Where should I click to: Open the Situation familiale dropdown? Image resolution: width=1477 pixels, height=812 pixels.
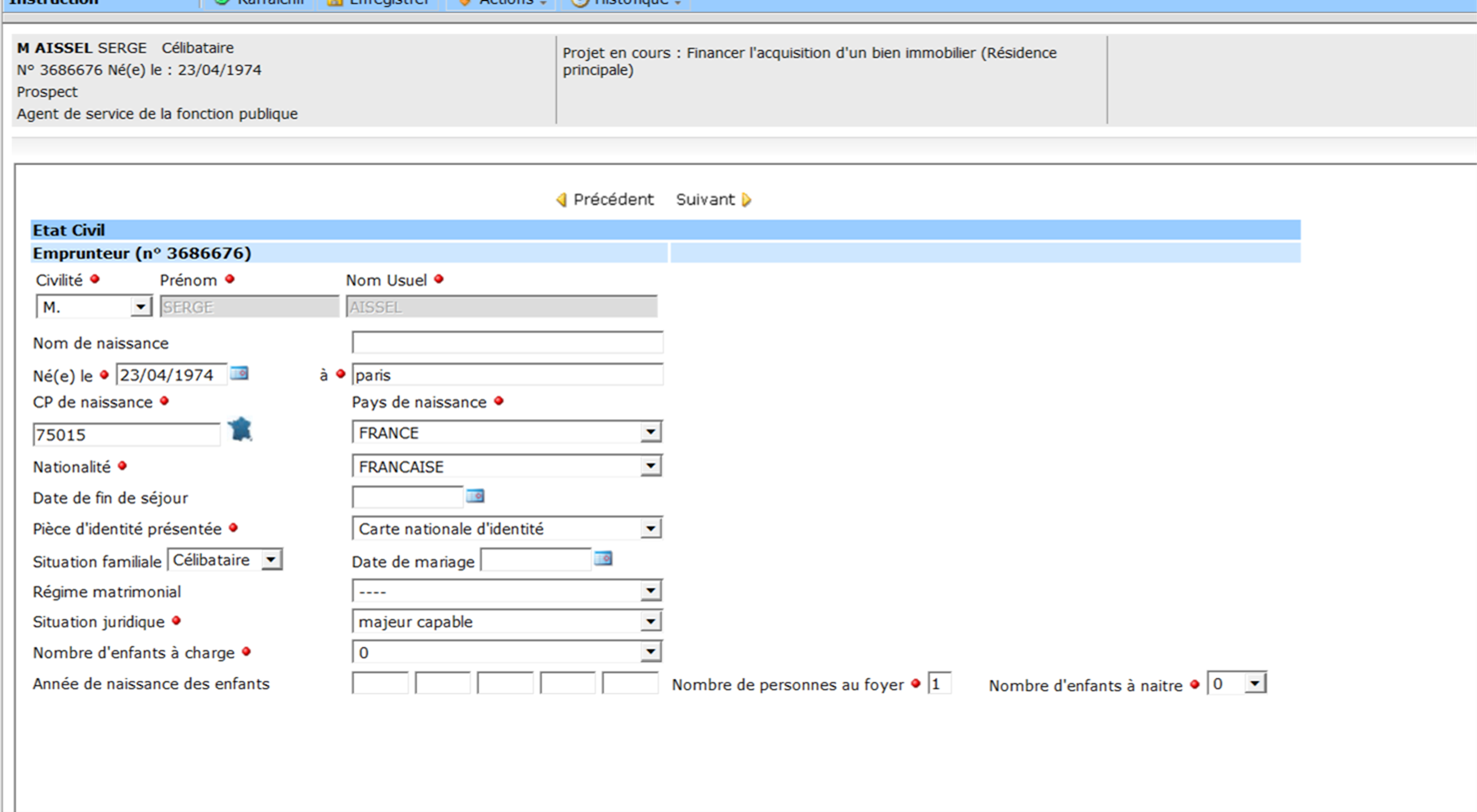tap(271, 560)
